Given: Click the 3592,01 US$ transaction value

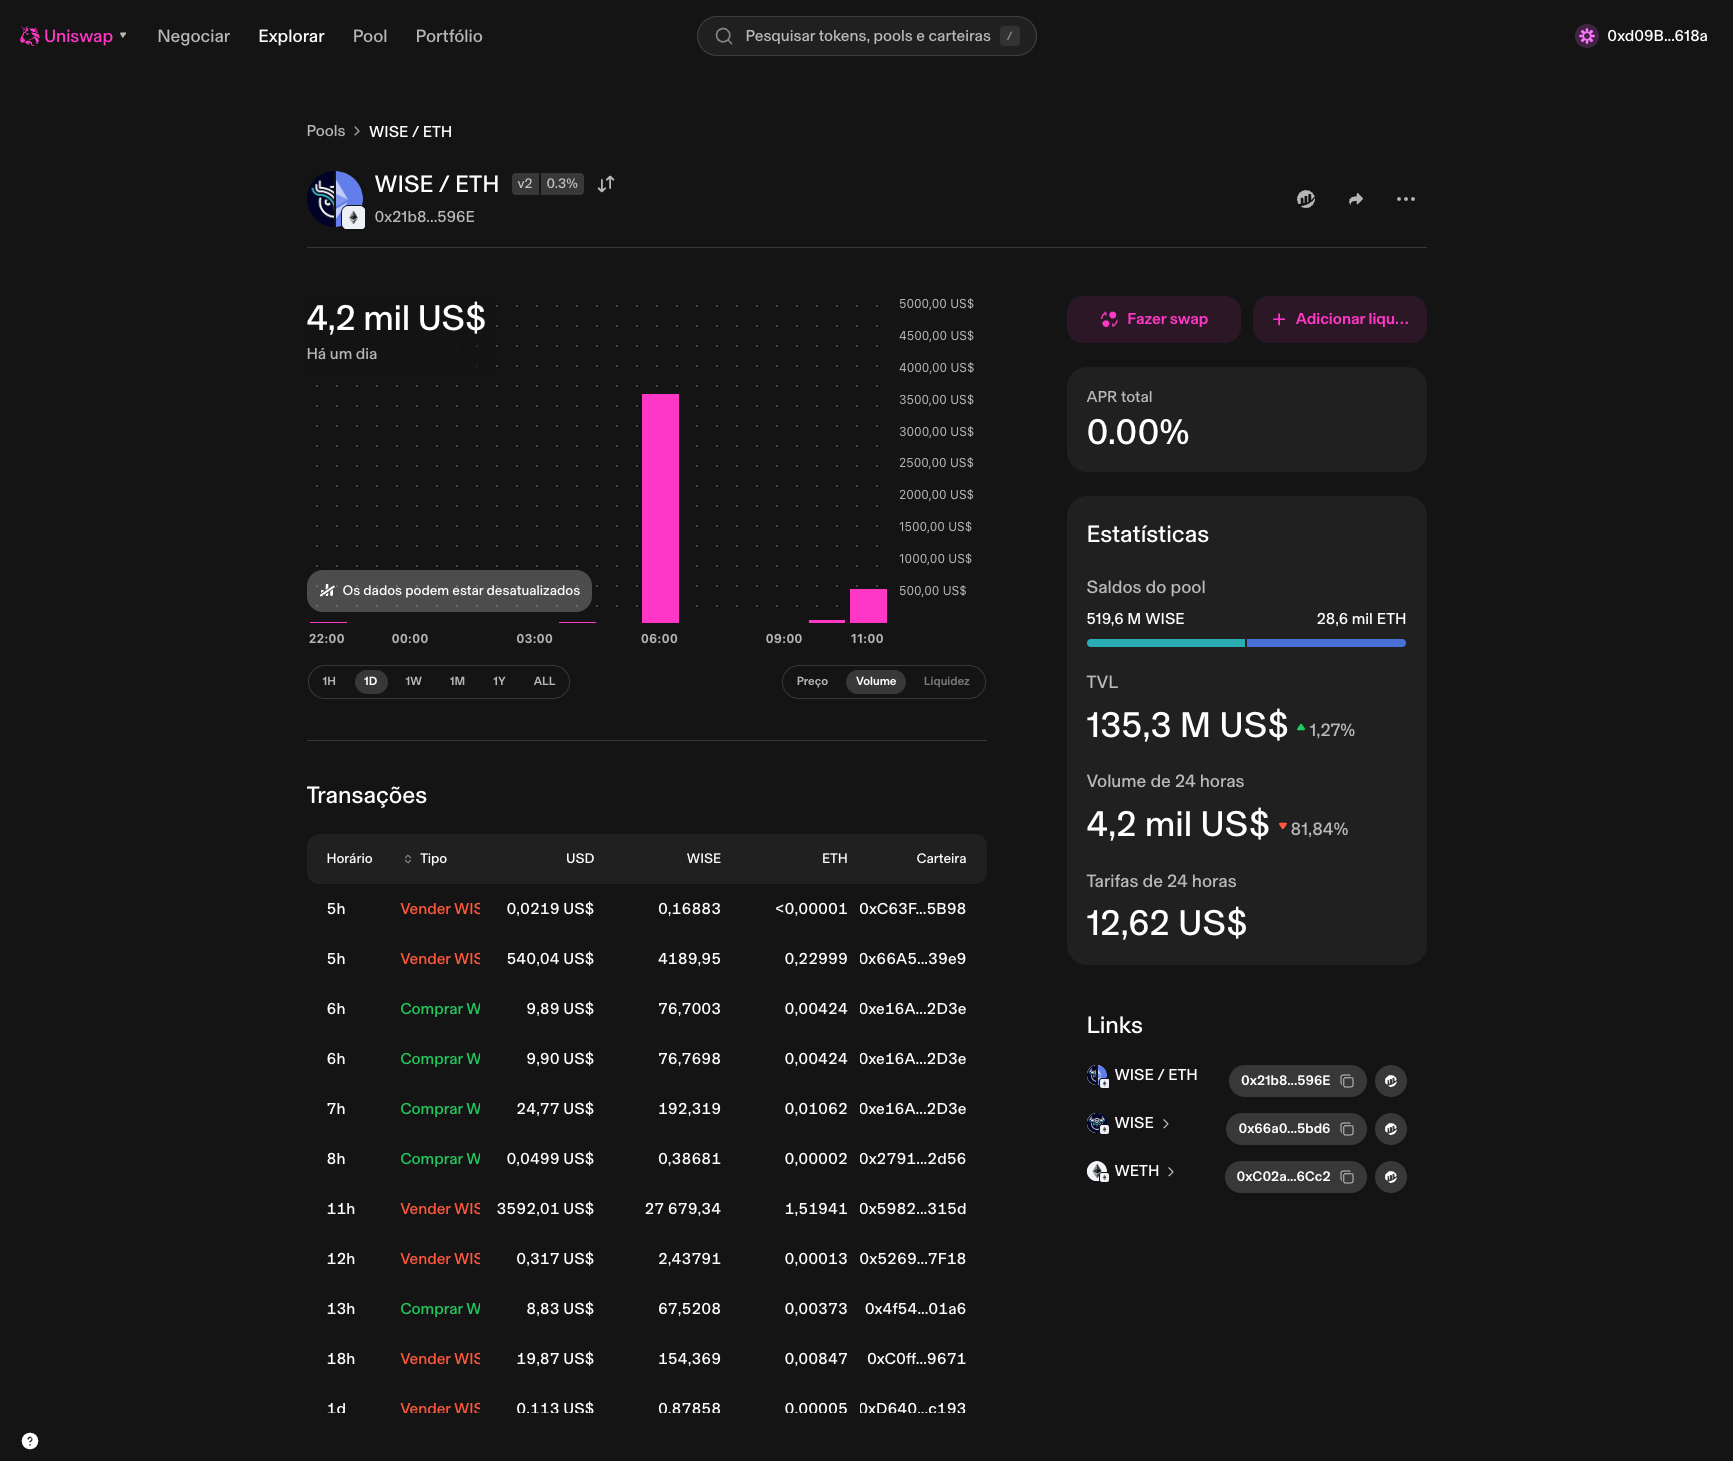Looking at the screenshot, I should (x=545, y=1208).
